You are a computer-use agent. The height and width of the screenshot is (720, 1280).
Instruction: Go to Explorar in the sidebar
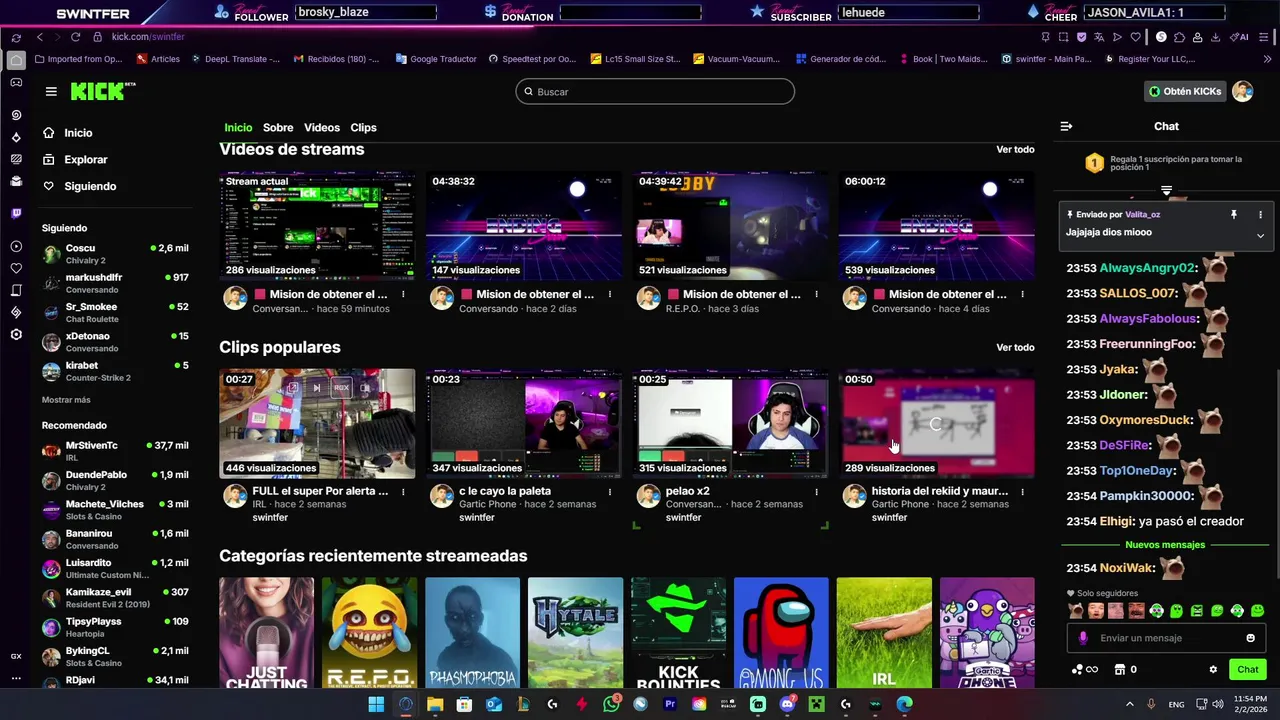[x=75, y=160]
